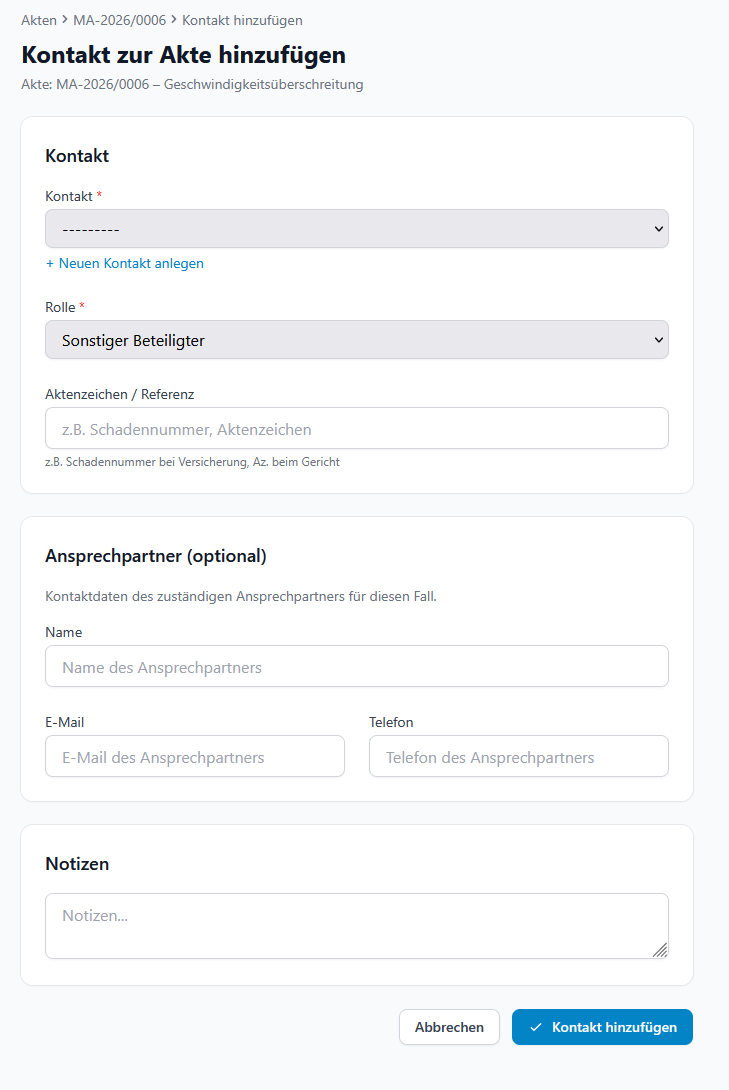
Task: Click the Aktenzeichen / Referenz field label
Action: [x=120, y=394]
